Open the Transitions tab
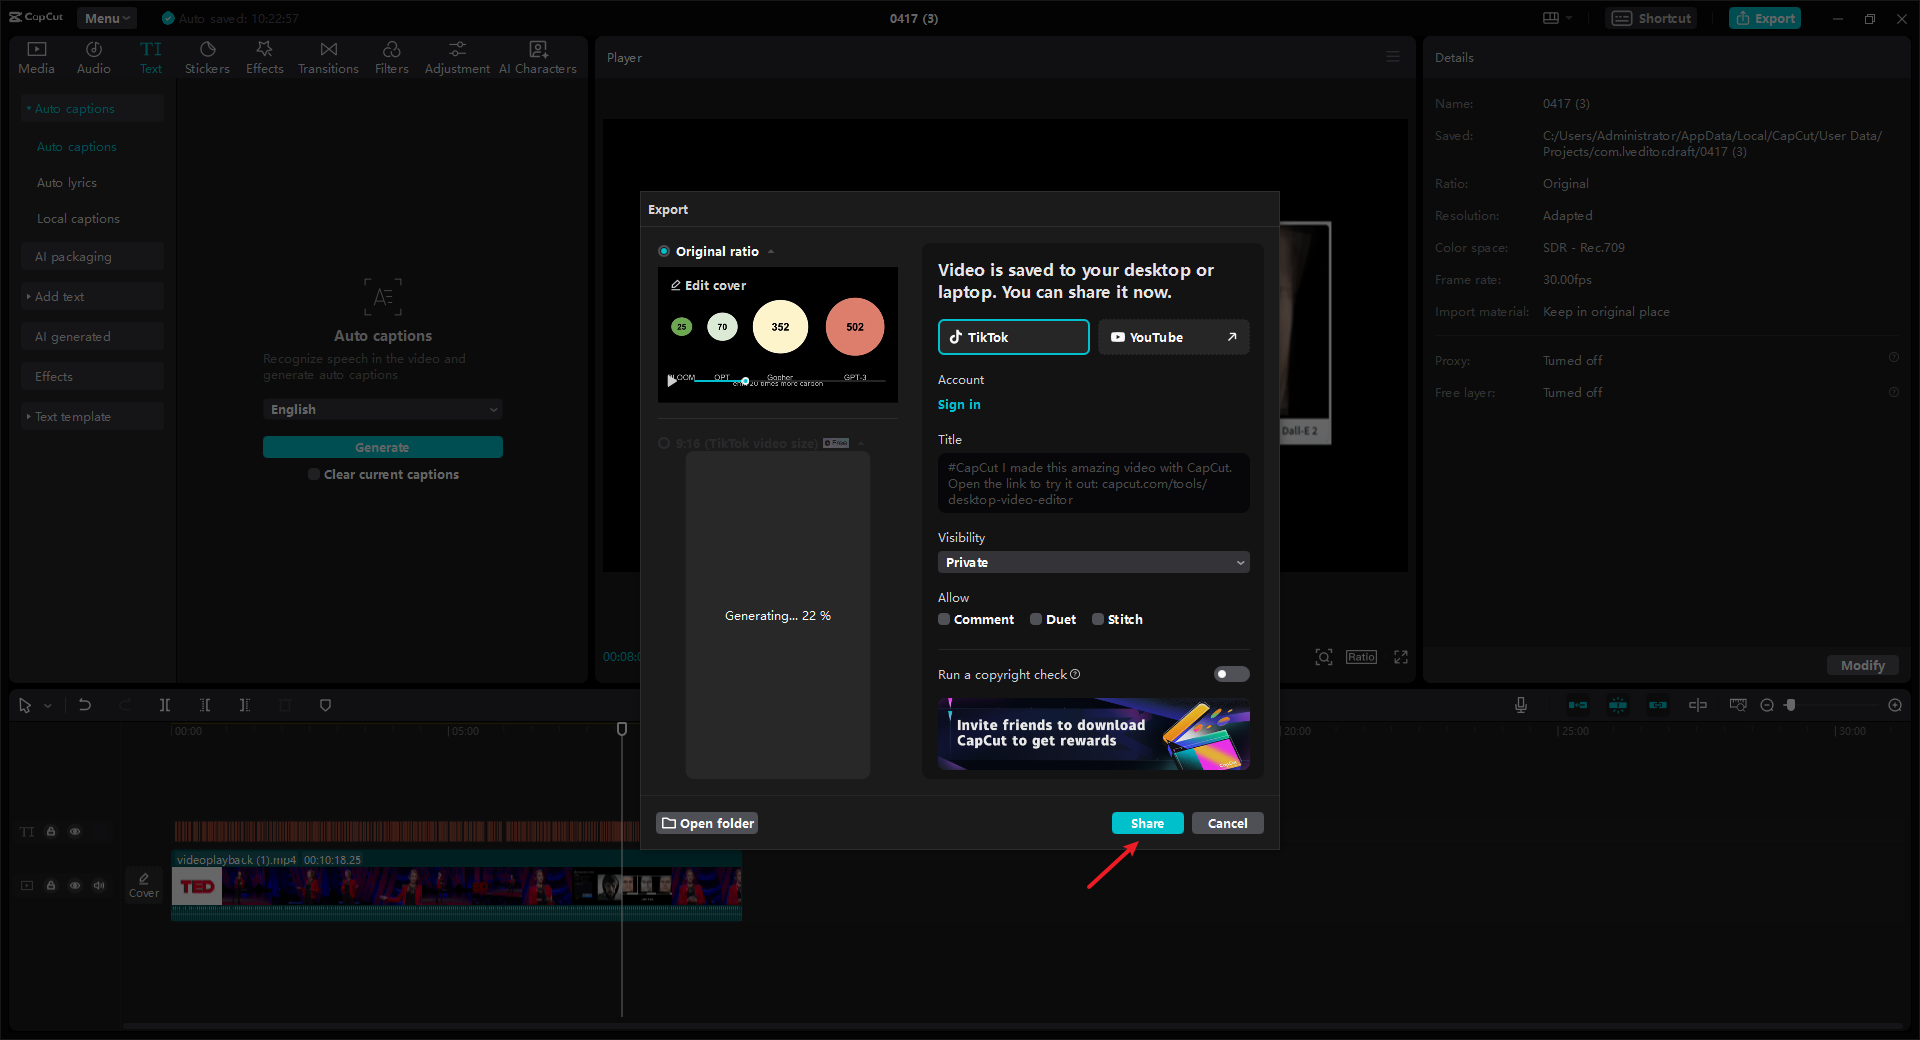This screenshot has height=1040, width=1920. coord(328,58)
